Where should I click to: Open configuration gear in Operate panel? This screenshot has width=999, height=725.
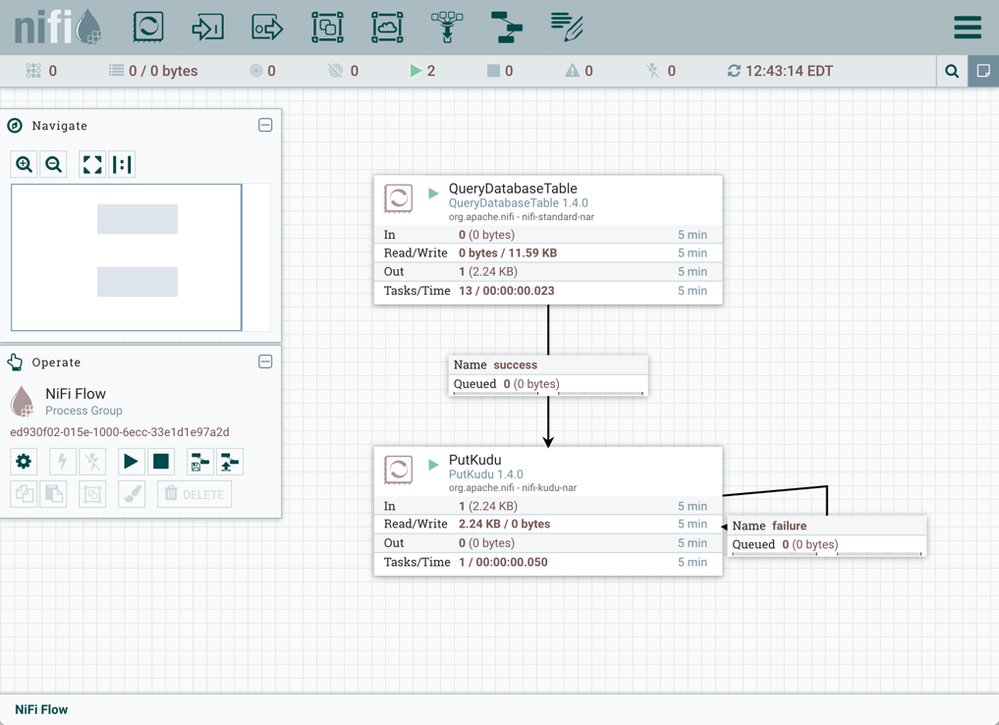pyautogui.click(x=24, y=462)
